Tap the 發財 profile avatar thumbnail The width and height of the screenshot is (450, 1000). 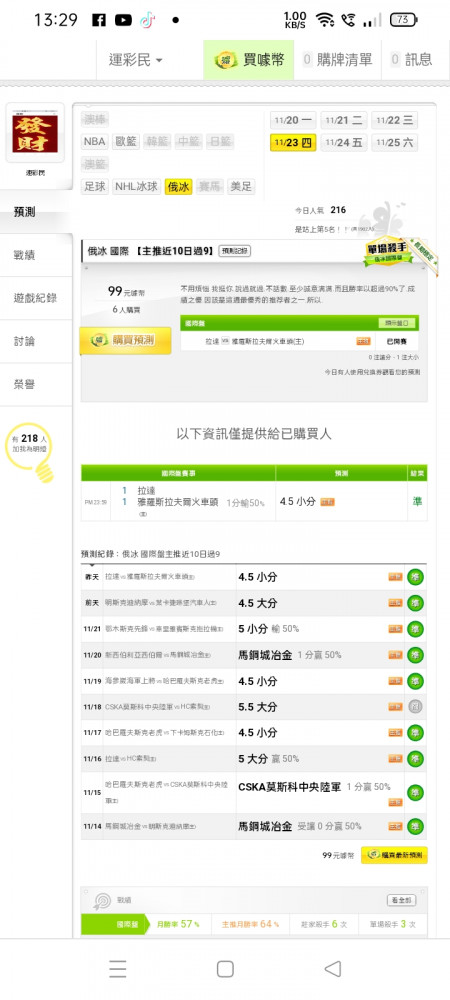(x=35, y=133)
